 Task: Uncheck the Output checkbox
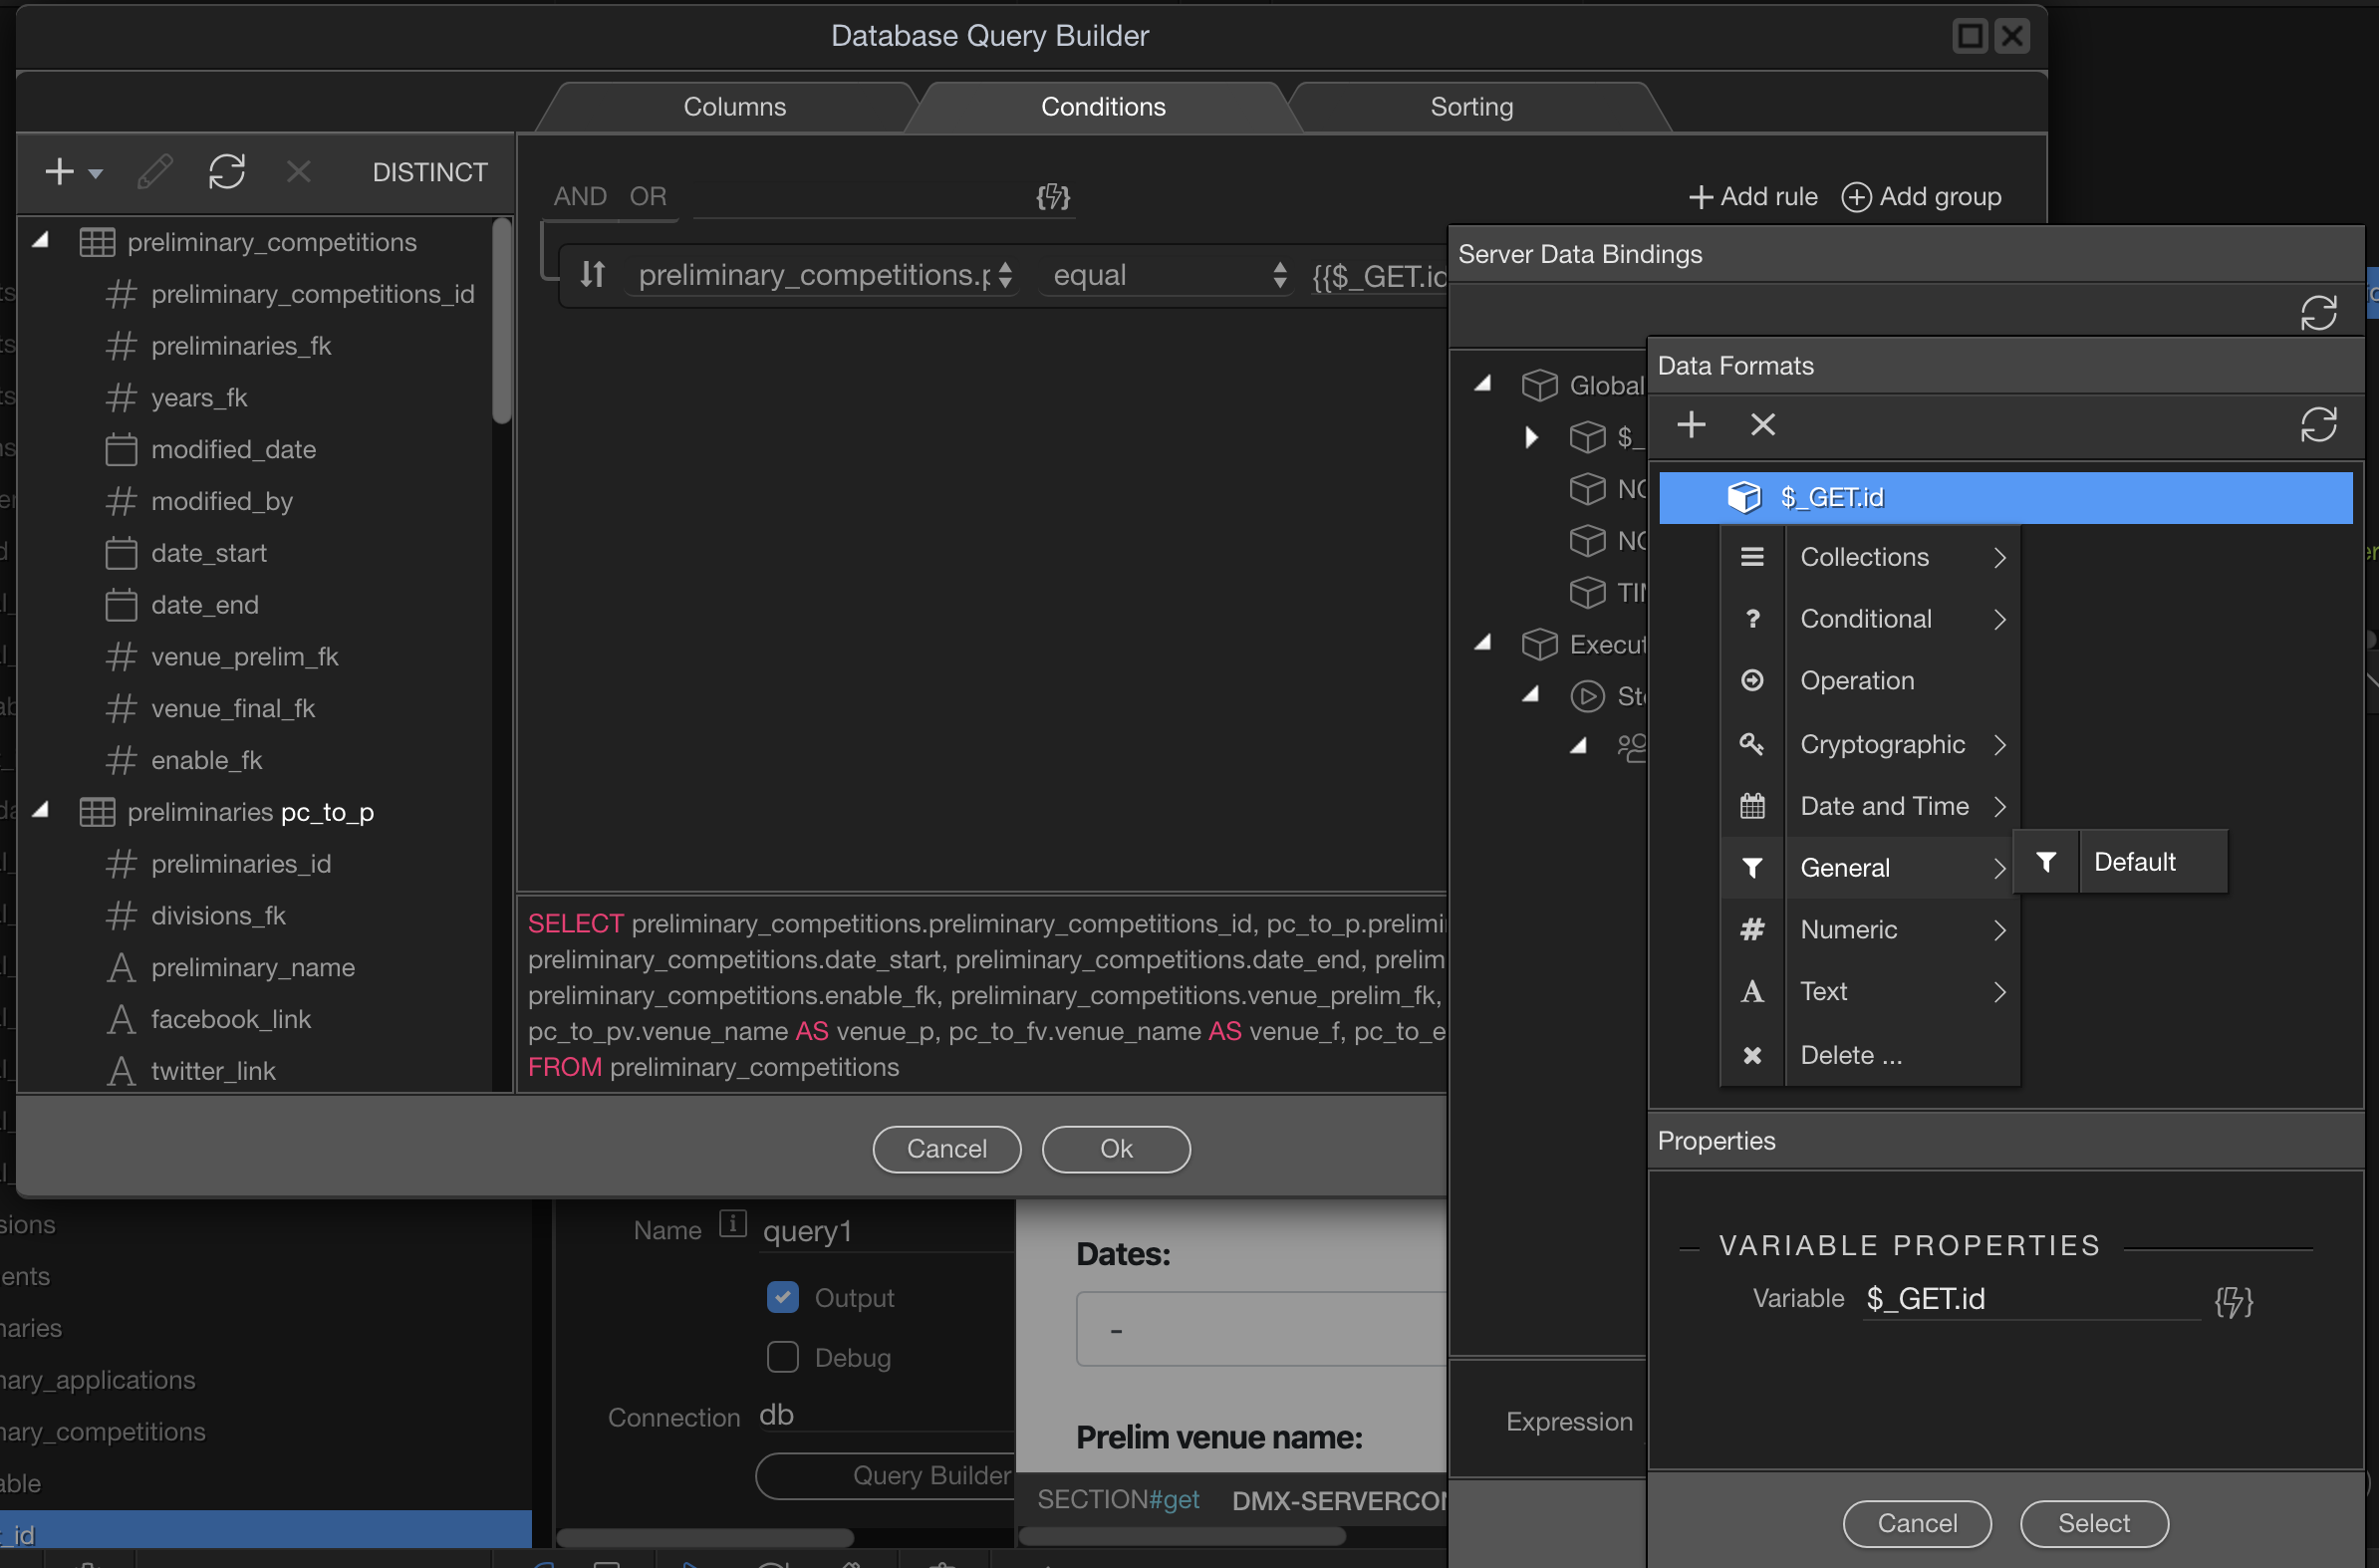pos(783,1298)
